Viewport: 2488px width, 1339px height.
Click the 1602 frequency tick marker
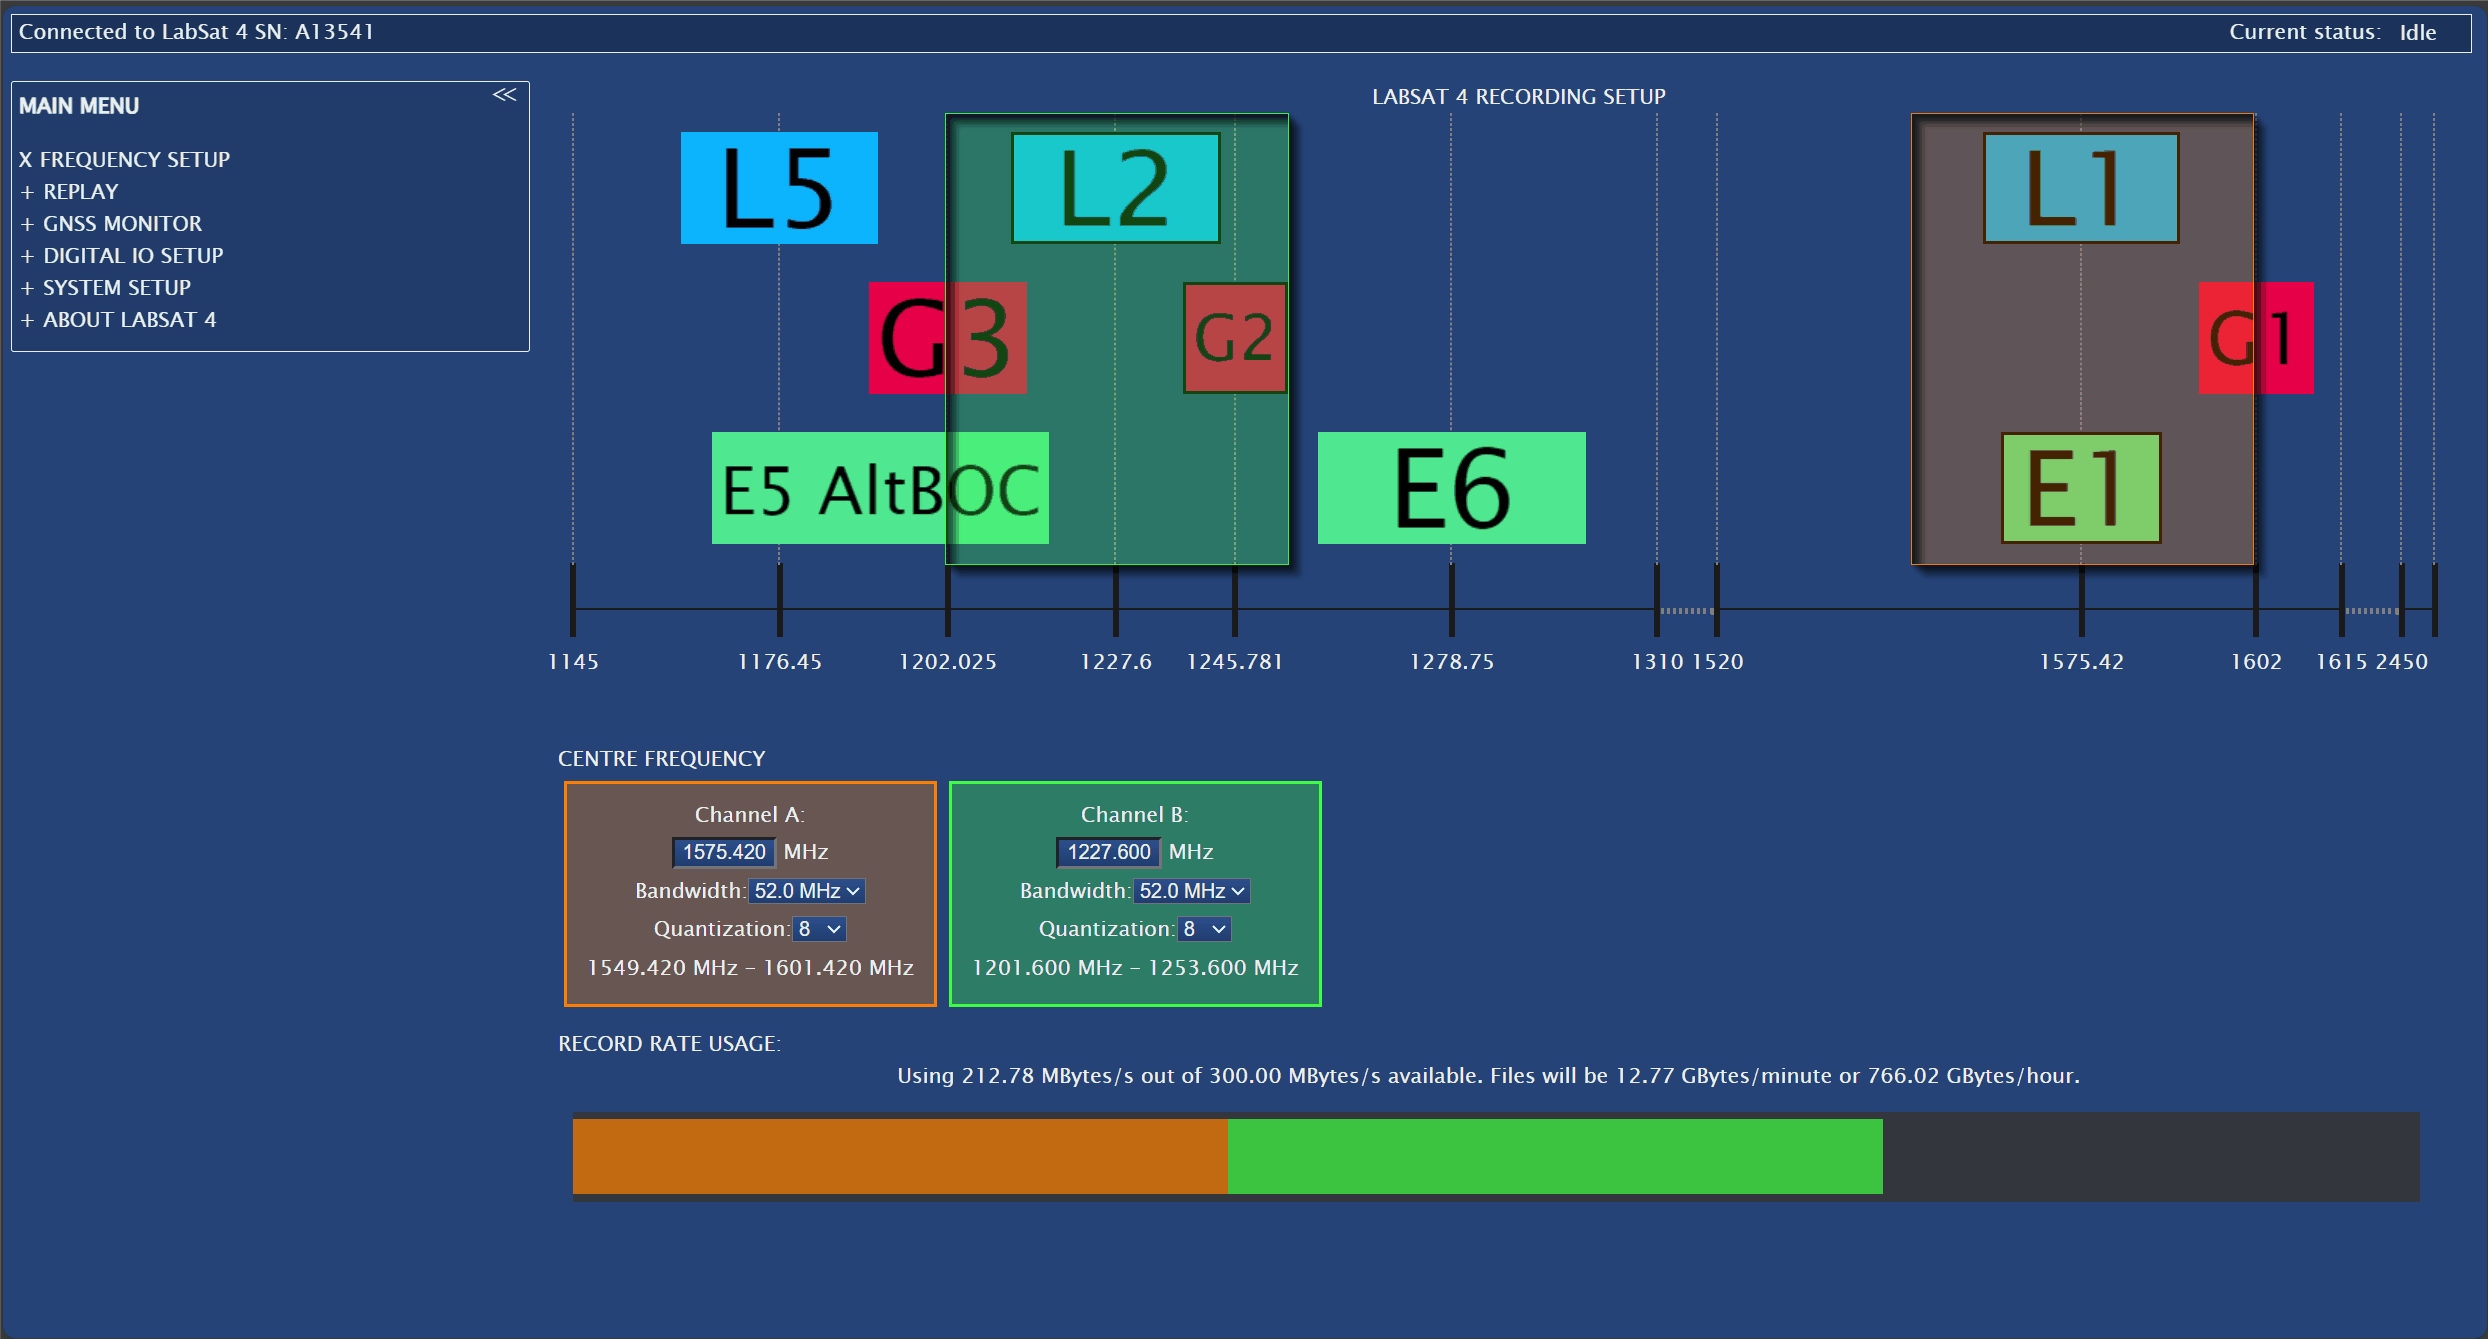click(x=2256, y=600)
